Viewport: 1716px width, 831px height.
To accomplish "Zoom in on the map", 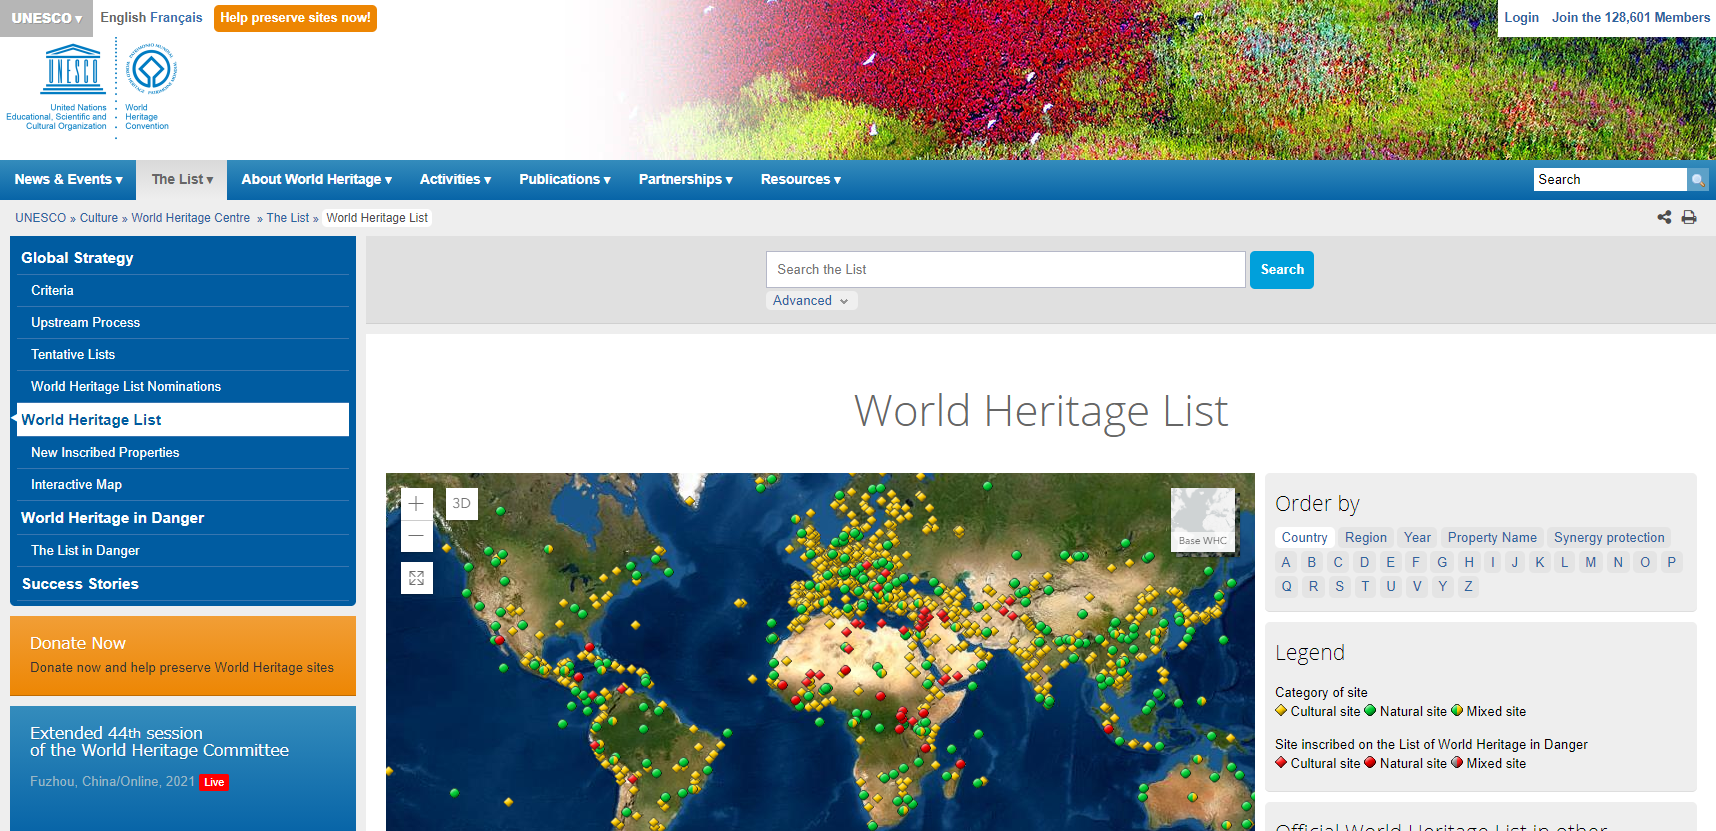I will click(x=417, y=504).
